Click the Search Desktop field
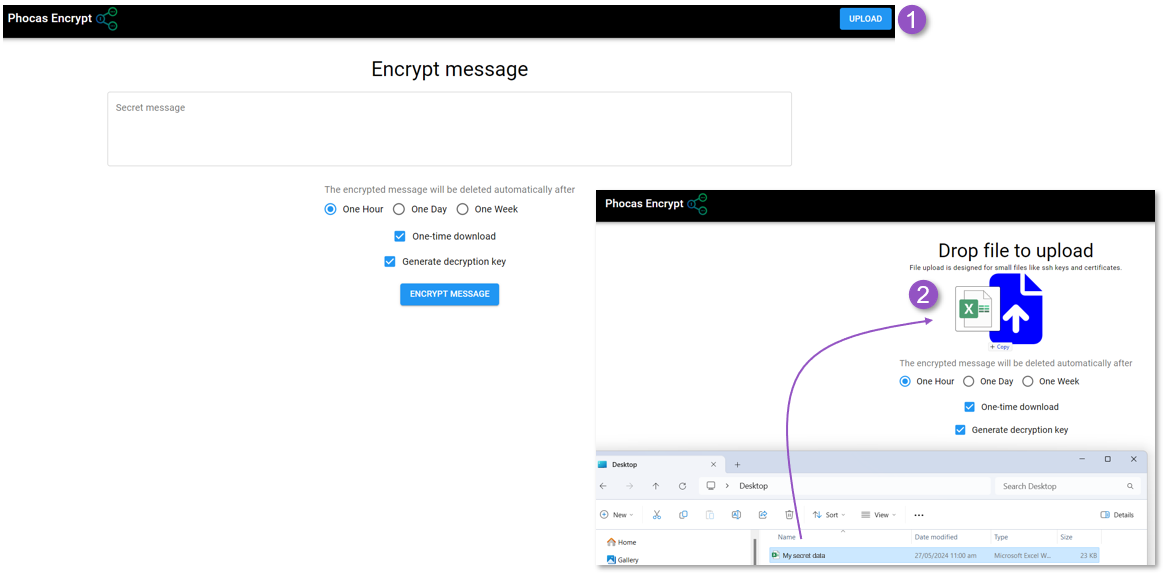1171x575 pixels. [1068, 486]
